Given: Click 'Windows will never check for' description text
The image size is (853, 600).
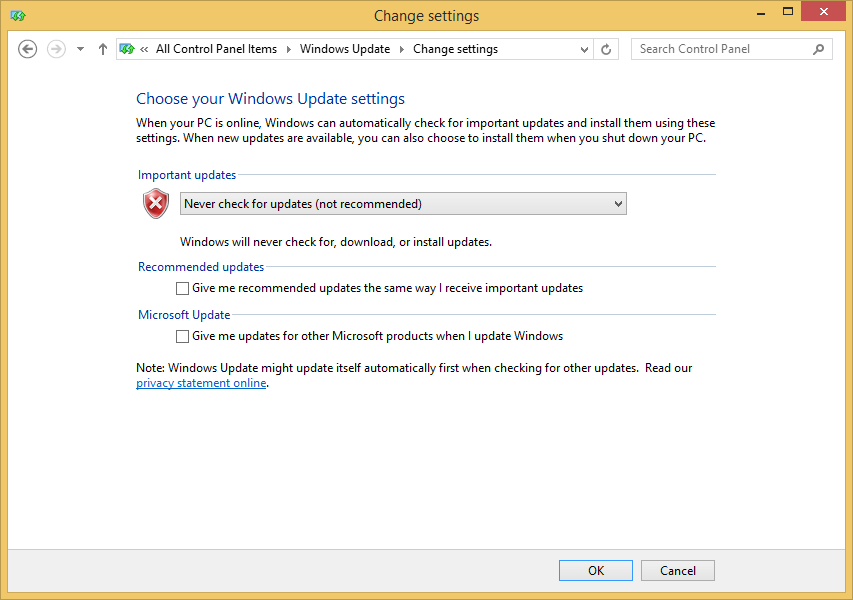Looking at the screenshot, I should pos(336,242).
